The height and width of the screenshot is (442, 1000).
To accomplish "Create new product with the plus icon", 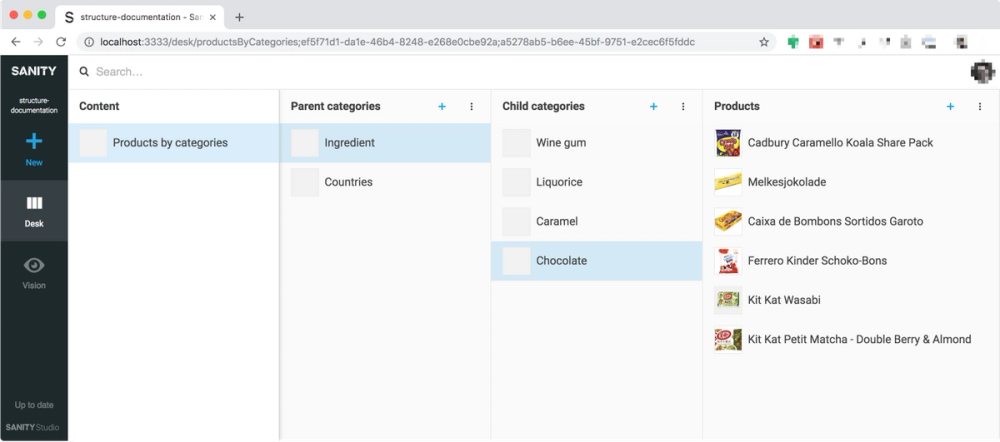I will (950, 107).
